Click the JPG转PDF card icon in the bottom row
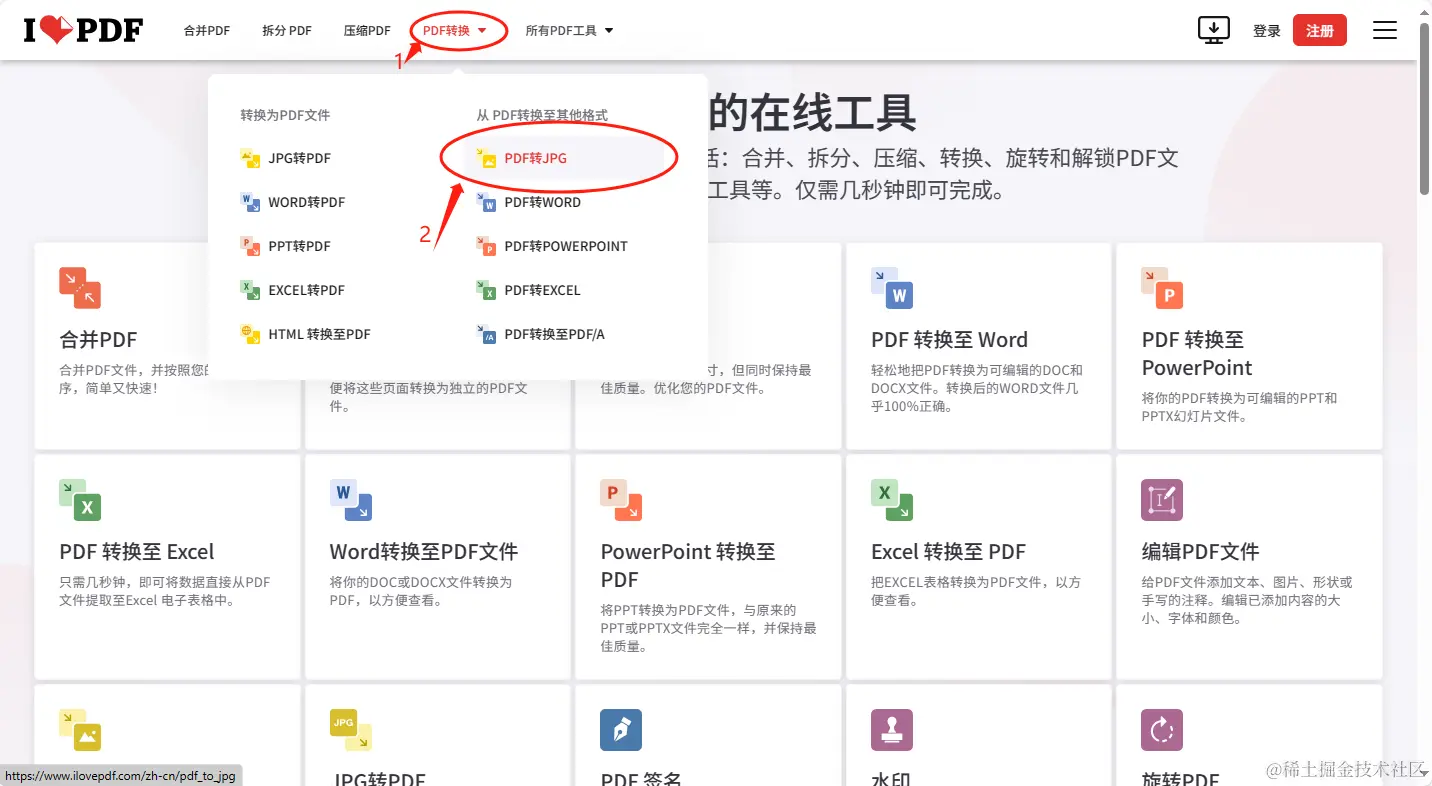This screenshot has width=1432, height=786. [x=351, y=730]
